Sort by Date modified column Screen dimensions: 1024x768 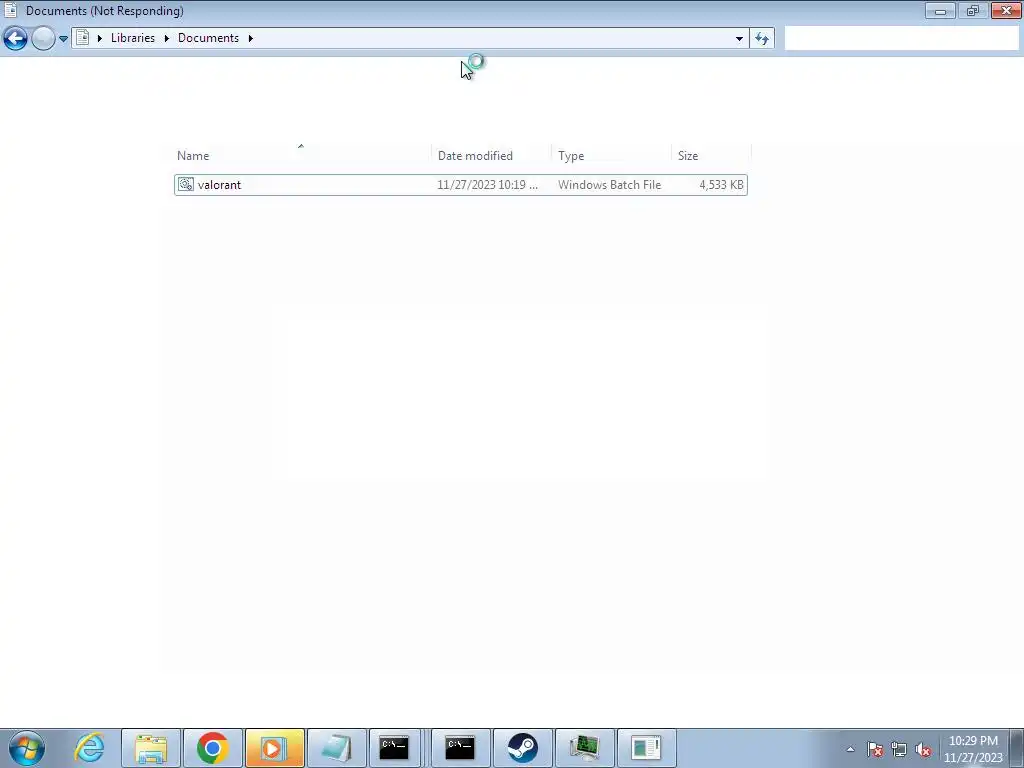point(475,155)
